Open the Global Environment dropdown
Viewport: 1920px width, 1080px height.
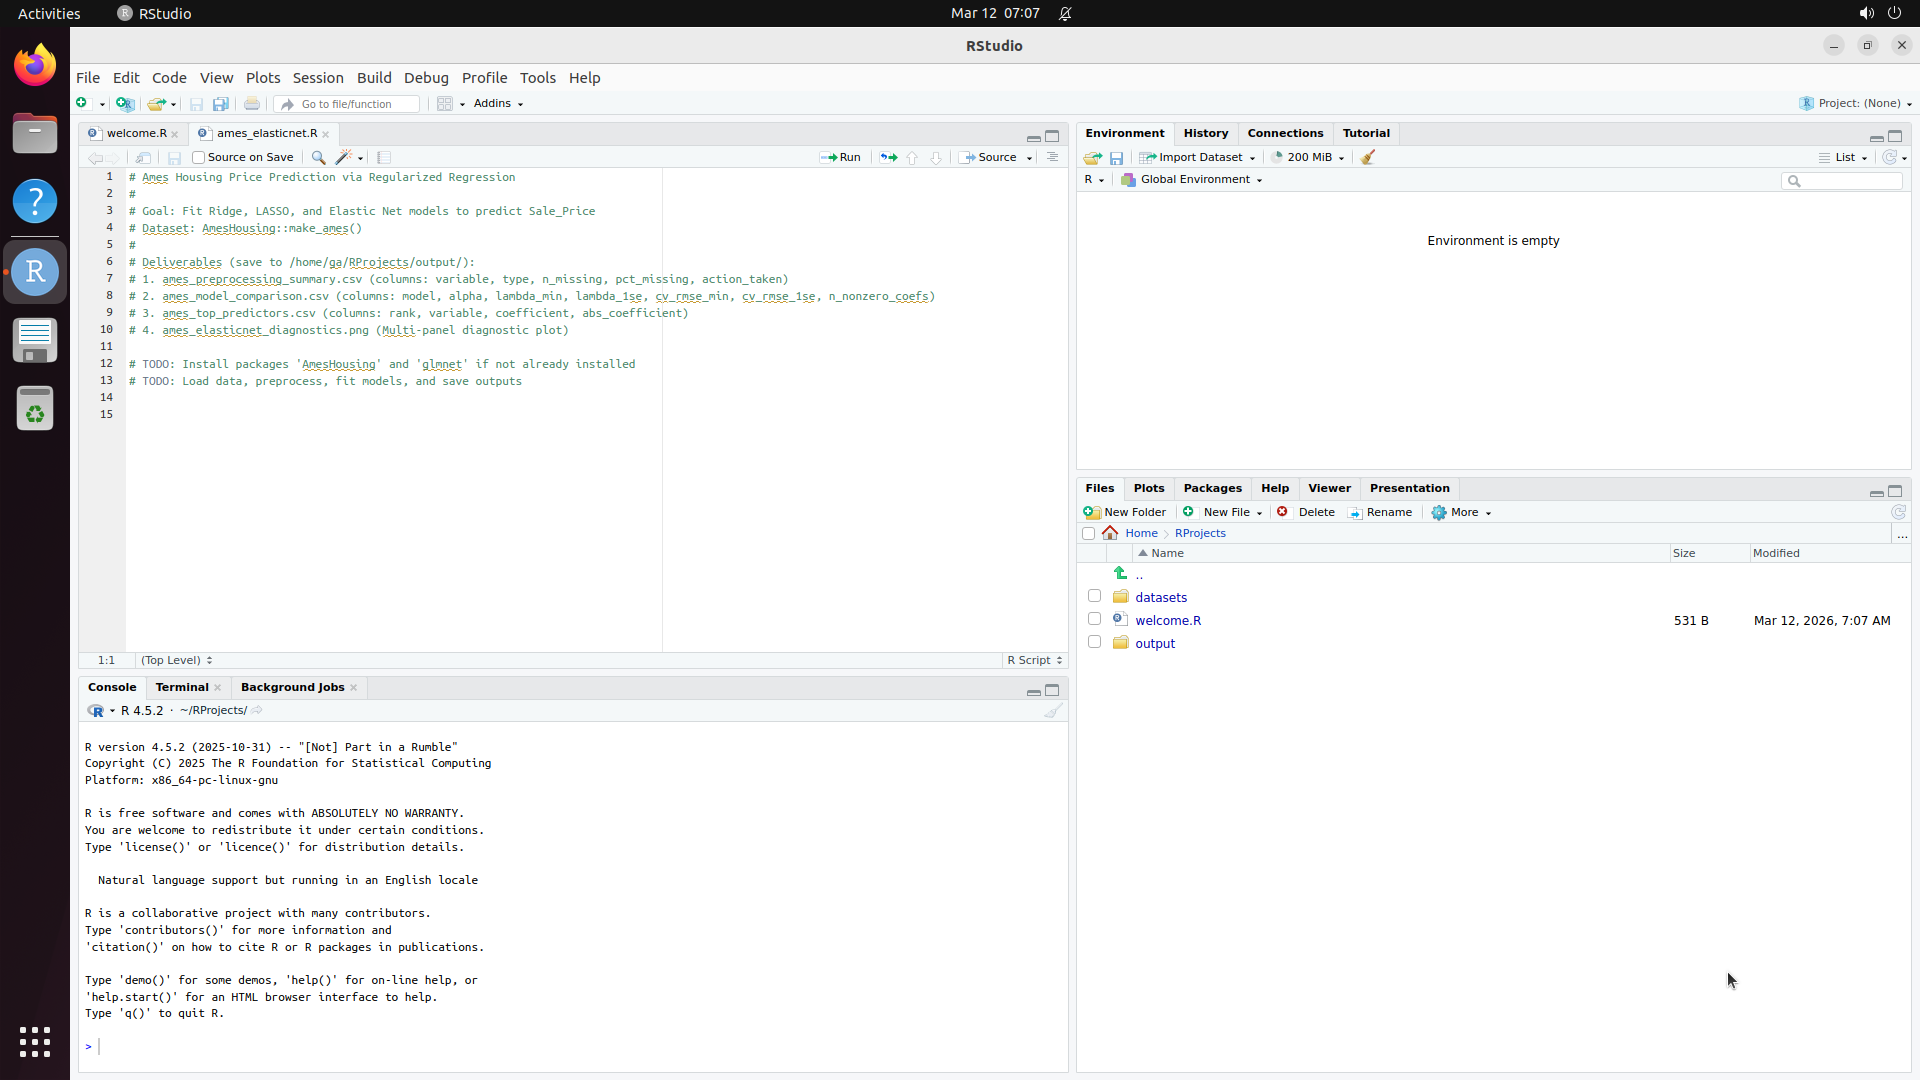(1191, 179)
